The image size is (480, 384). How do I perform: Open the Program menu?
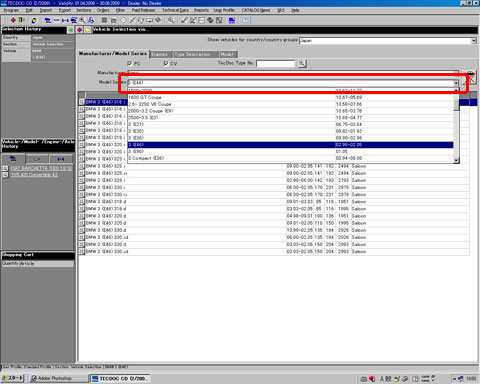[x=11, y=10]
